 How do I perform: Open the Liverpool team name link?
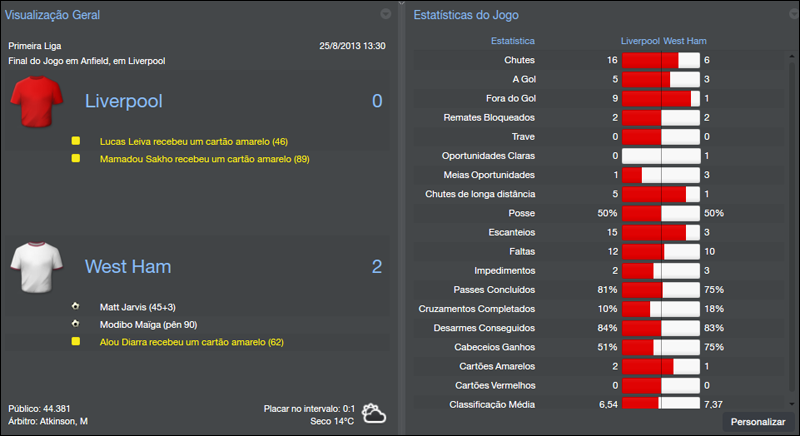click(123, 101)
